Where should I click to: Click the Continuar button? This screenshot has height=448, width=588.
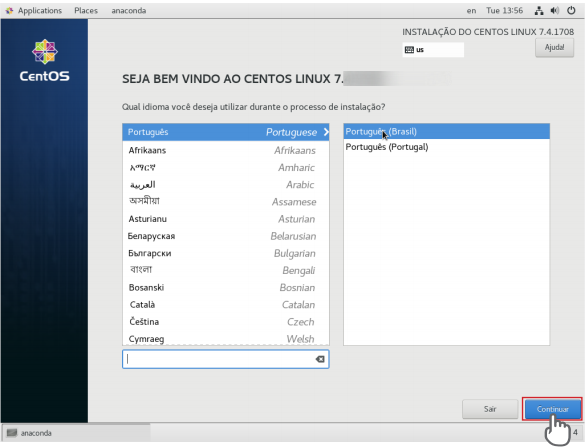pos(552,409)
